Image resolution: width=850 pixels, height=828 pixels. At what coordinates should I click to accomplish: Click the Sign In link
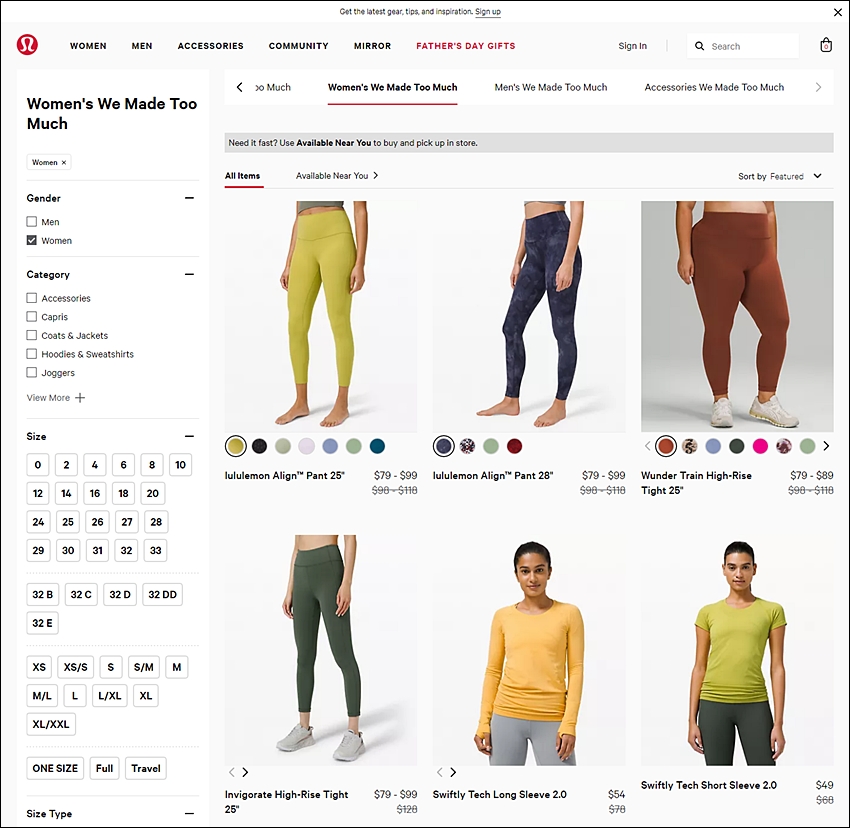point(633,46)
